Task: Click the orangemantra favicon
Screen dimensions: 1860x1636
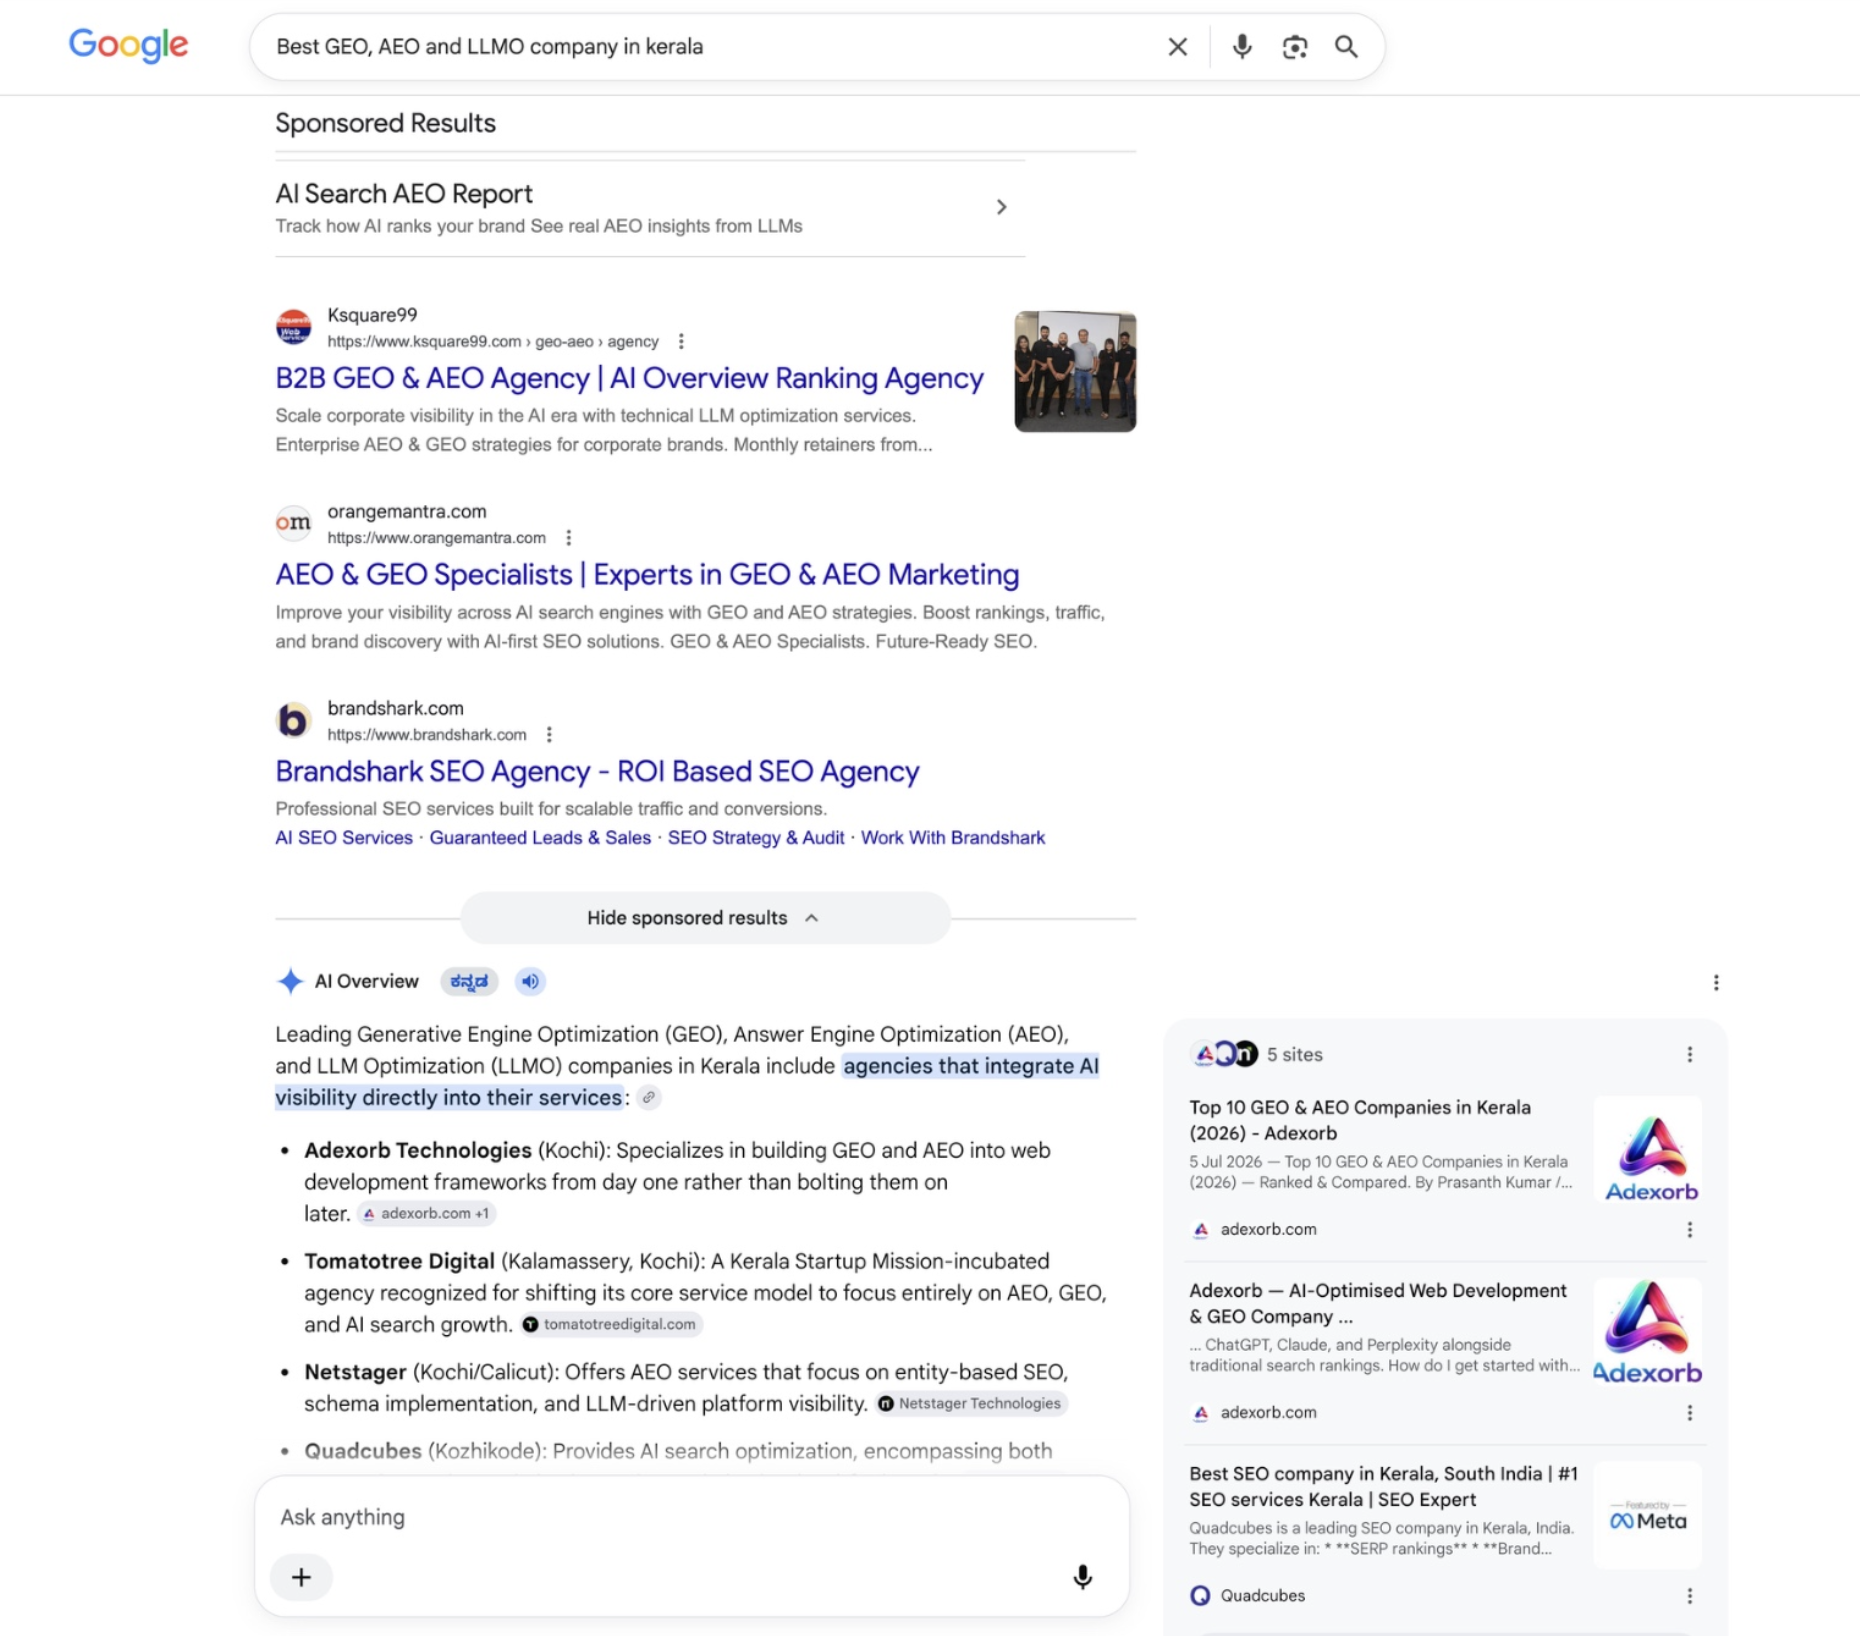Action: (x=293, y=523)
